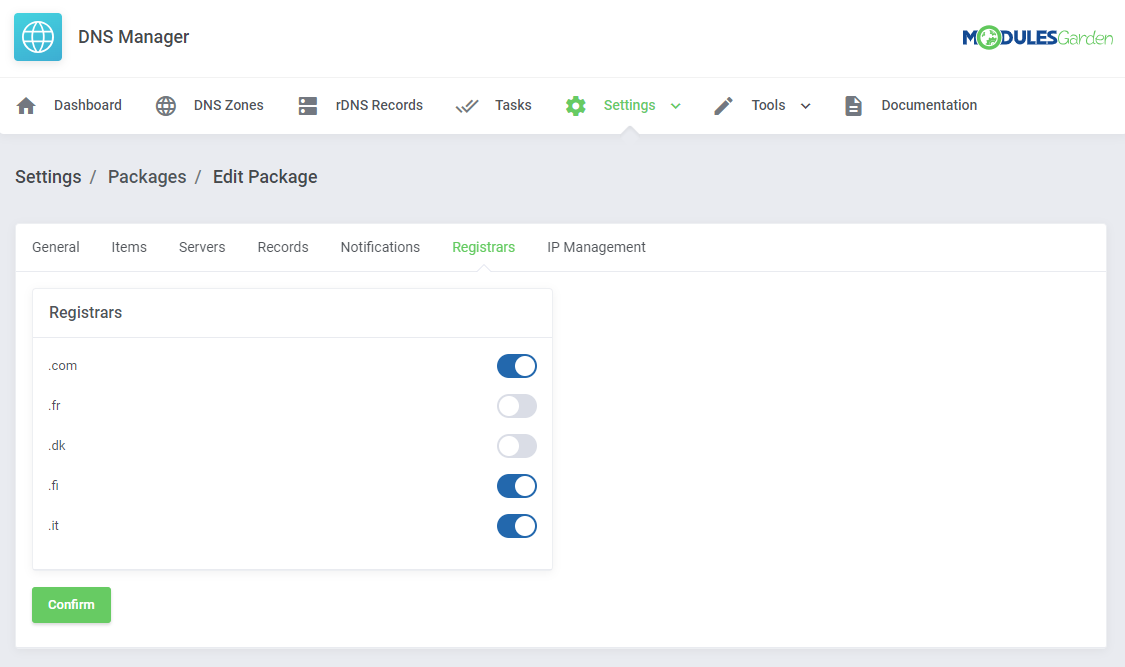
Task: Select the Registrars tab
Action: (x=484, y=247)
